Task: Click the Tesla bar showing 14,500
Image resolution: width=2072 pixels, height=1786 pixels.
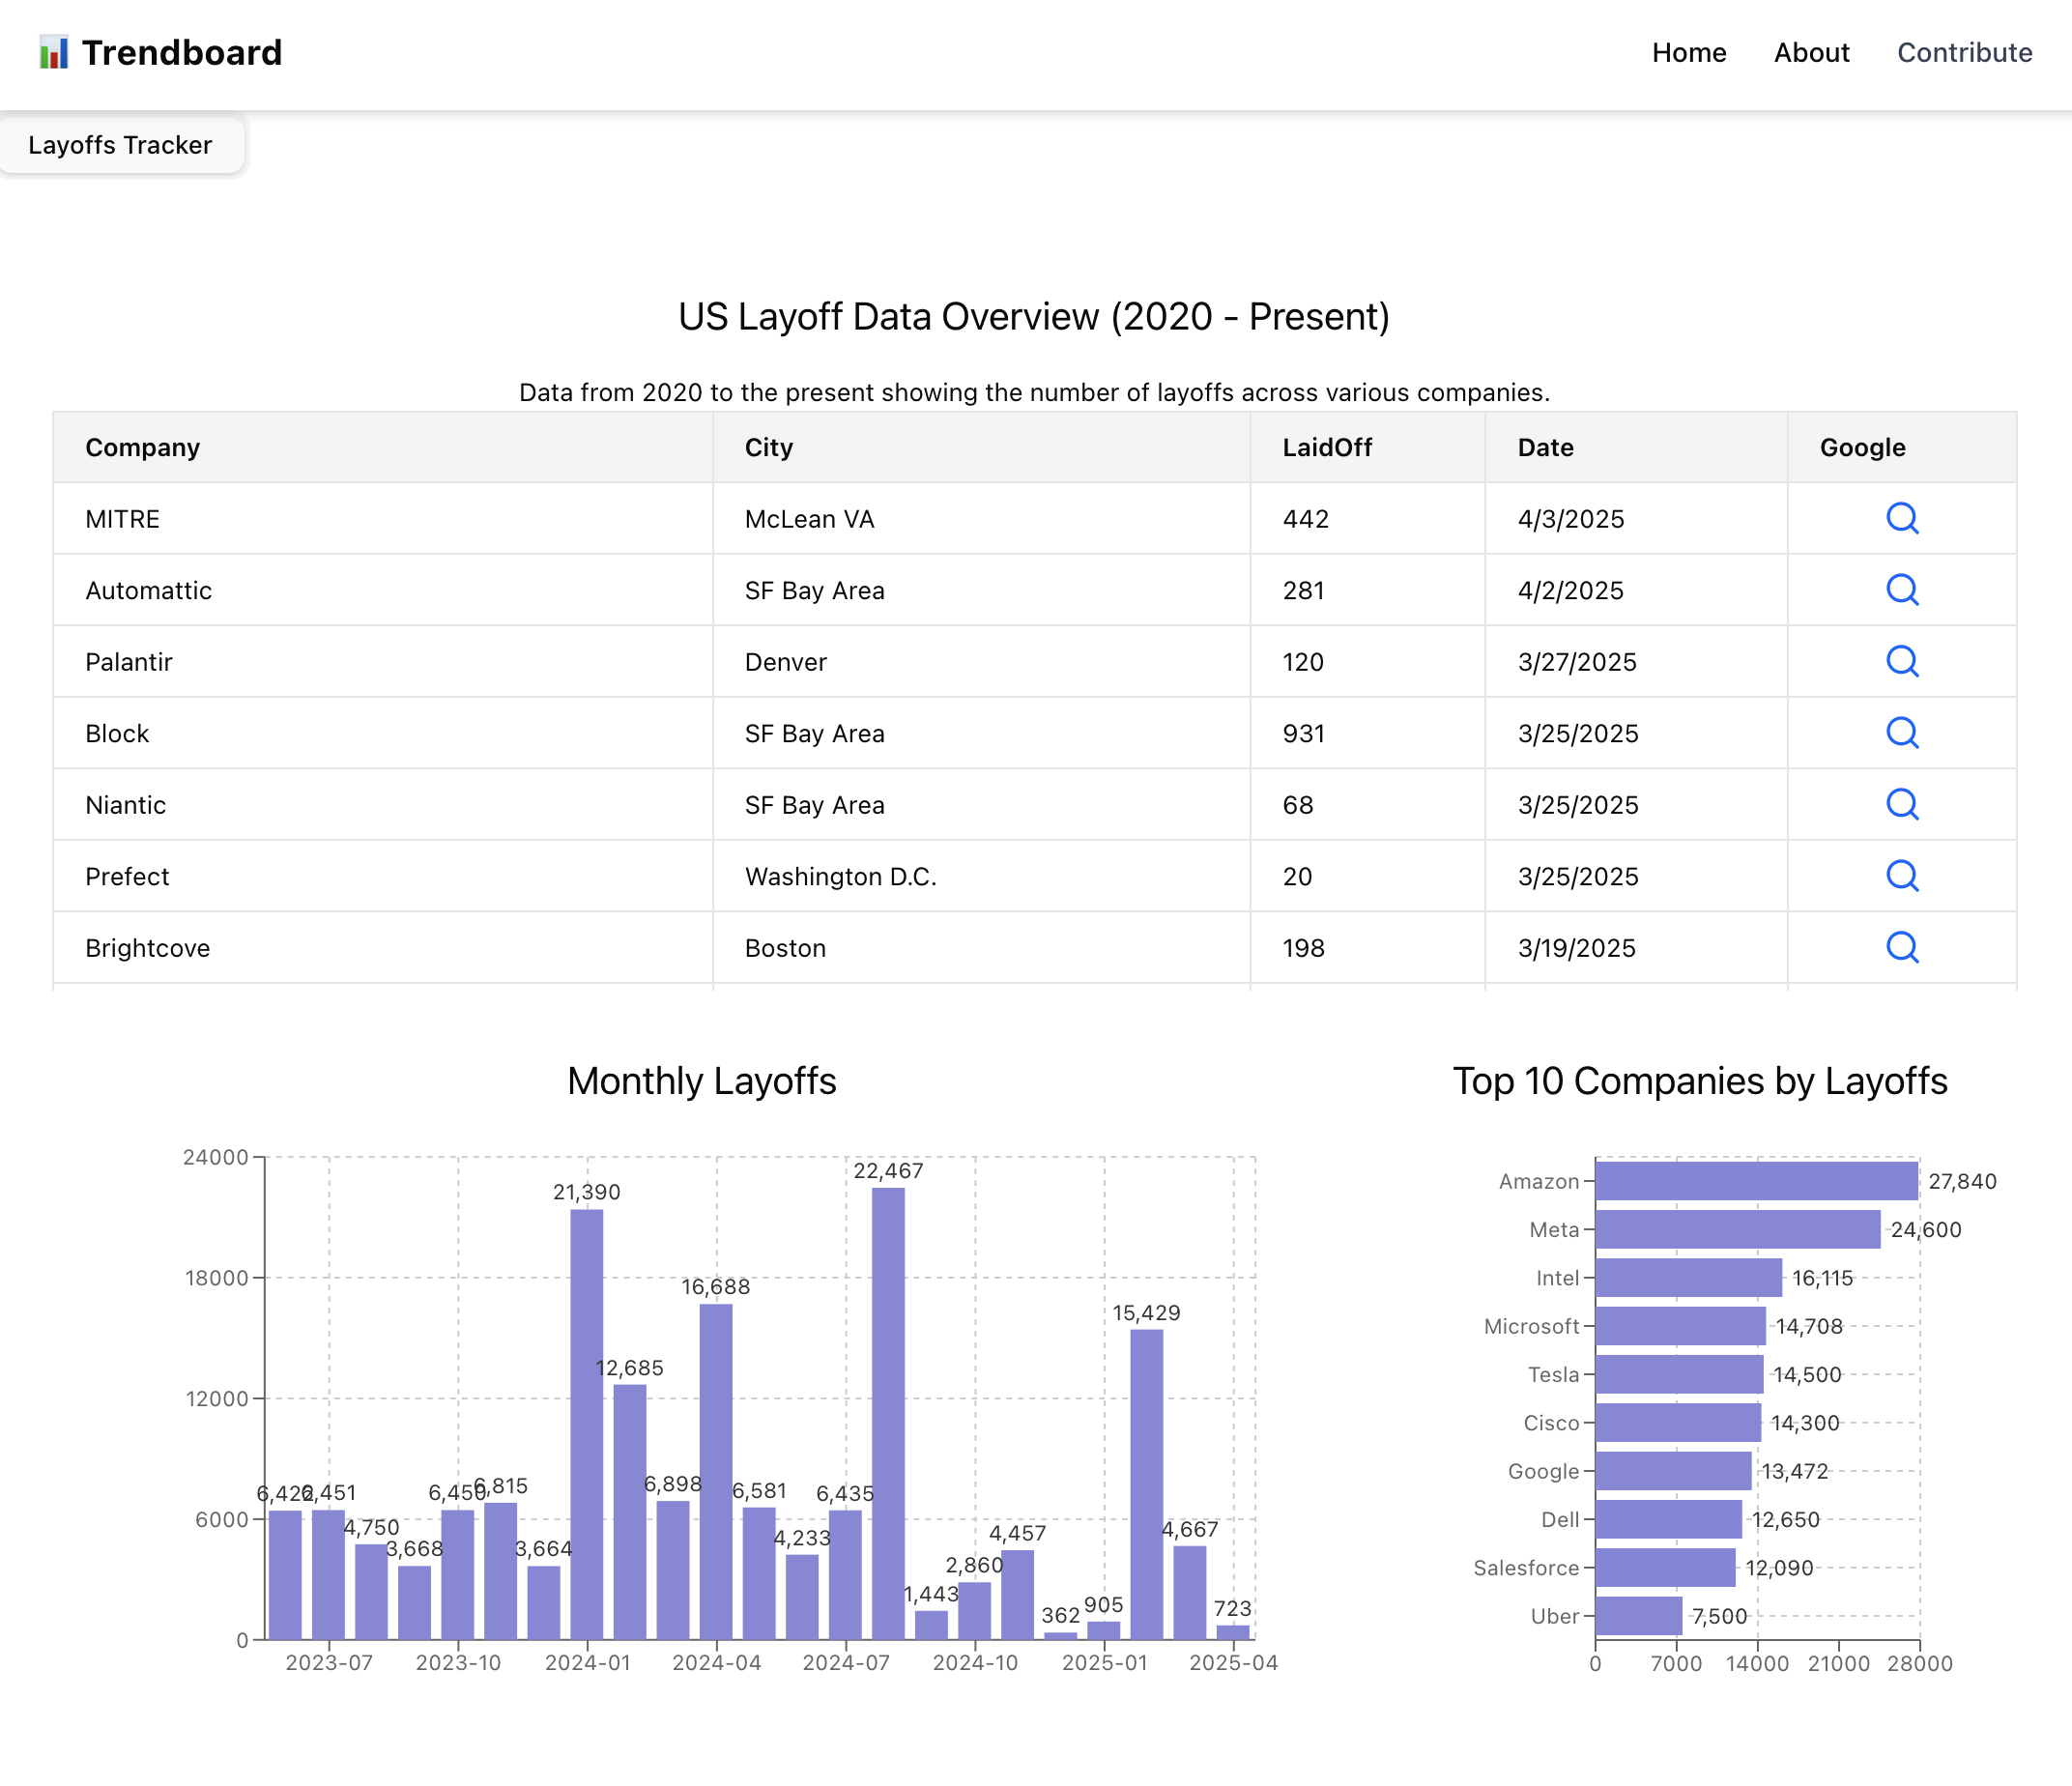Action: [1680, 1374]
